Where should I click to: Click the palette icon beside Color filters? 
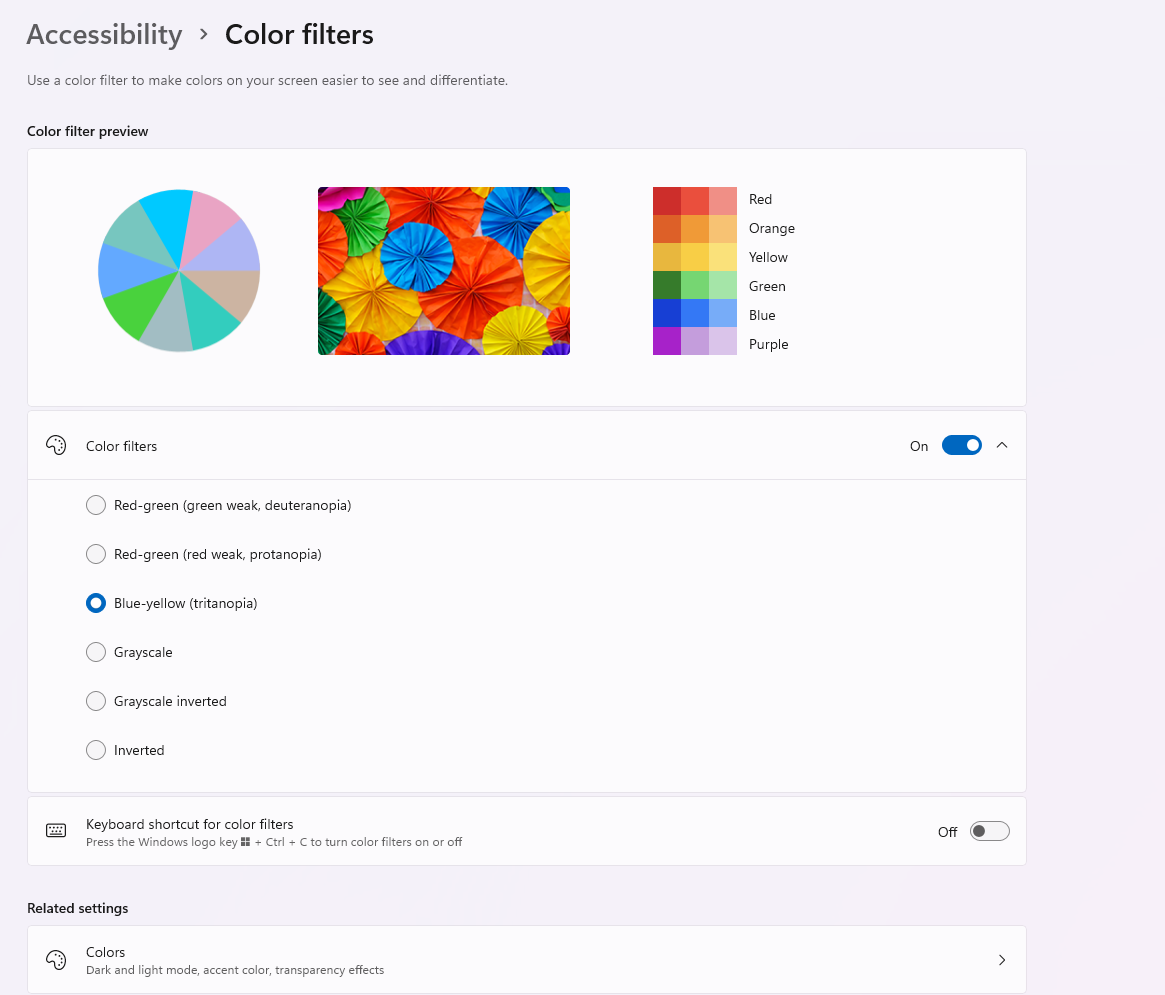[55, 445]
